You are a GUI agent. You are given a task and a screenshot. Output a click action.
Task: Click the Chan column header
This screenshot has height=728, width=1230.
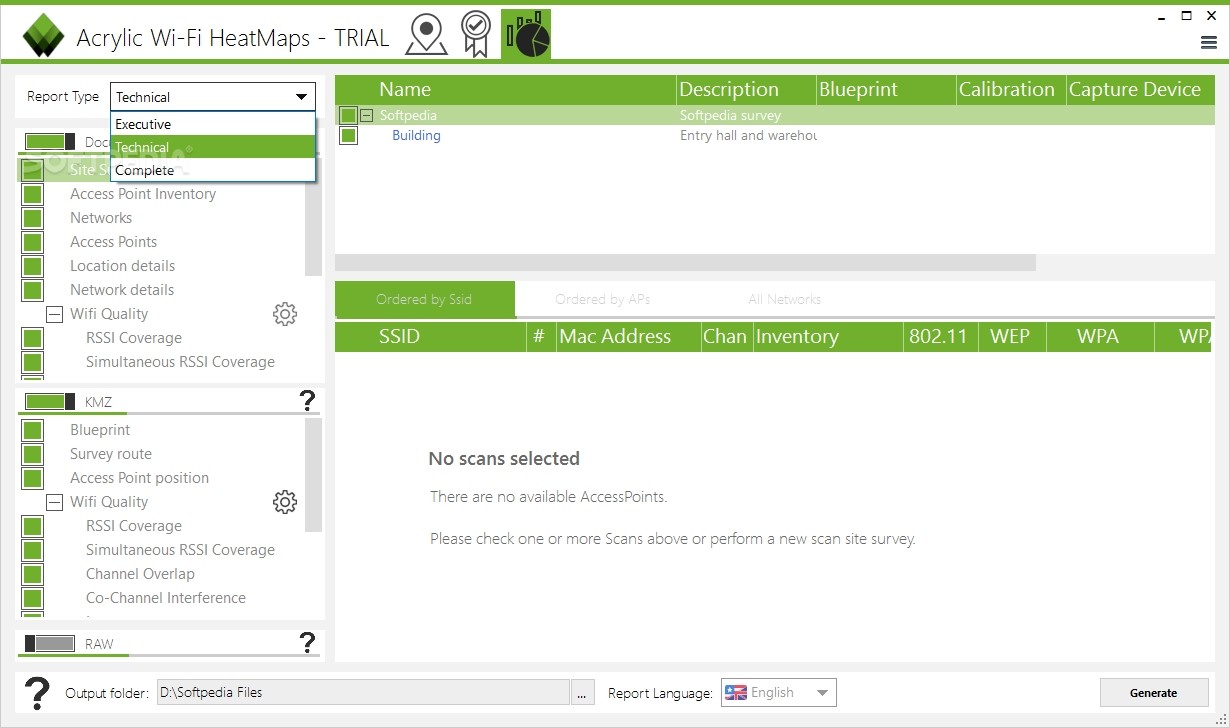[726, 337]
